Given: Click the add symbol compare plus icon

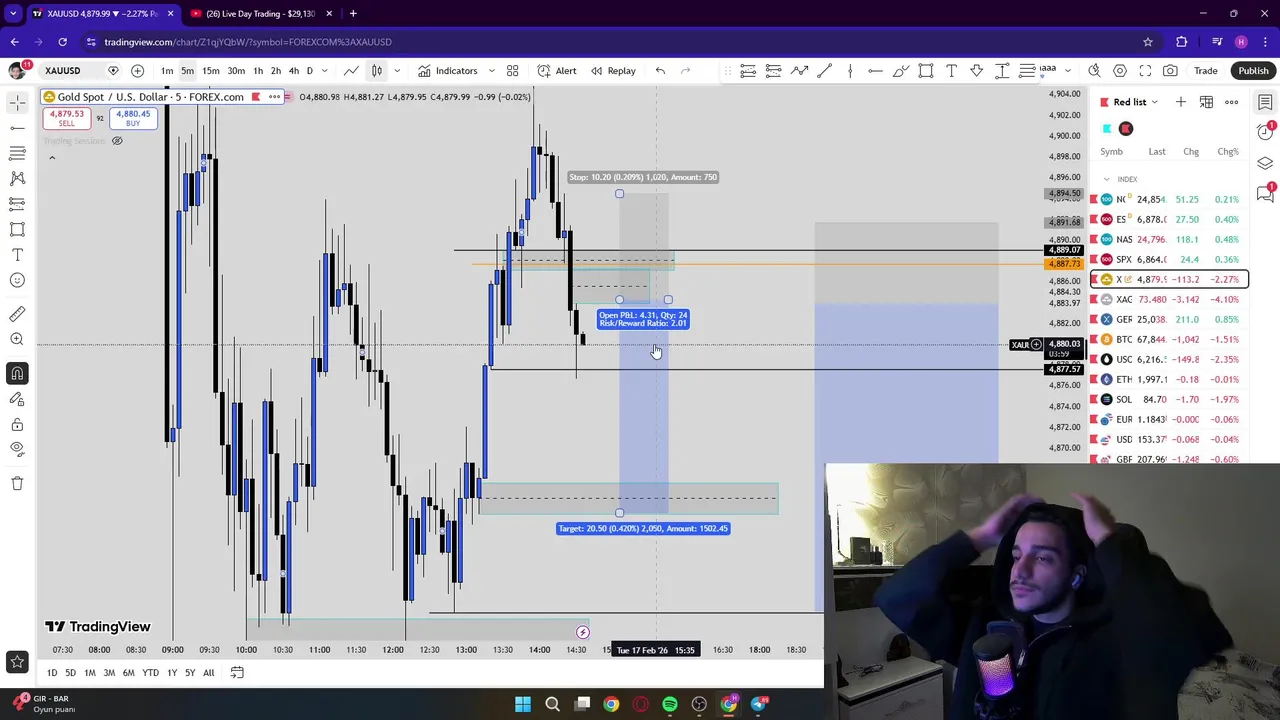Looking at the screenshot, I should click(x=137, y=71).
